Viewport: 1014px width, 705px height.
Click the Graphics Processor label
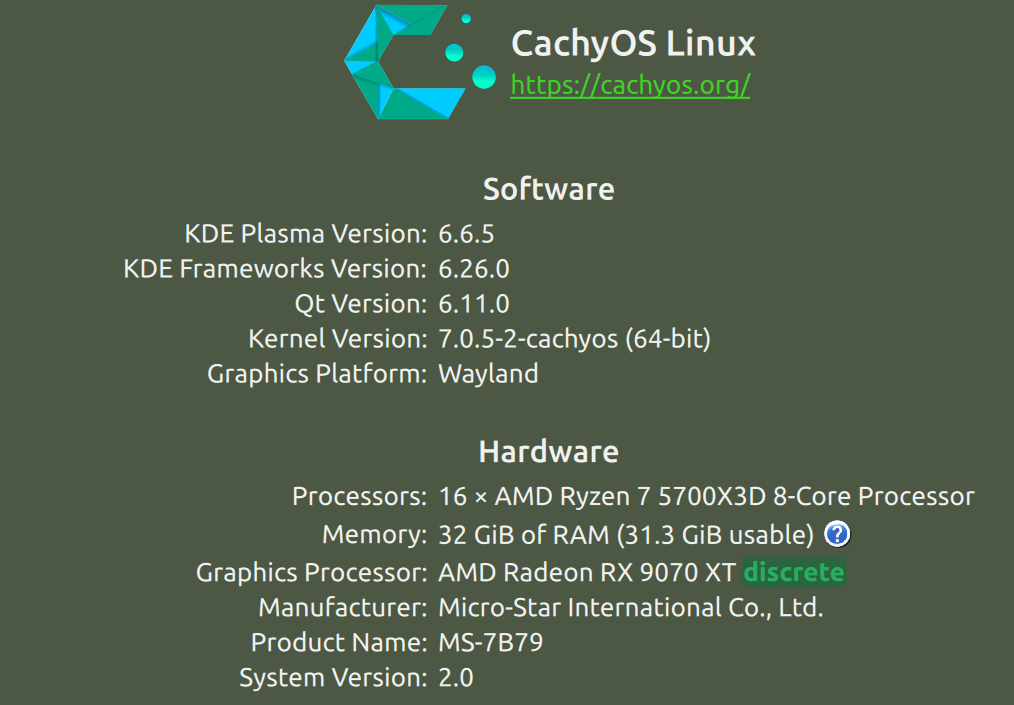click(311, 573)
